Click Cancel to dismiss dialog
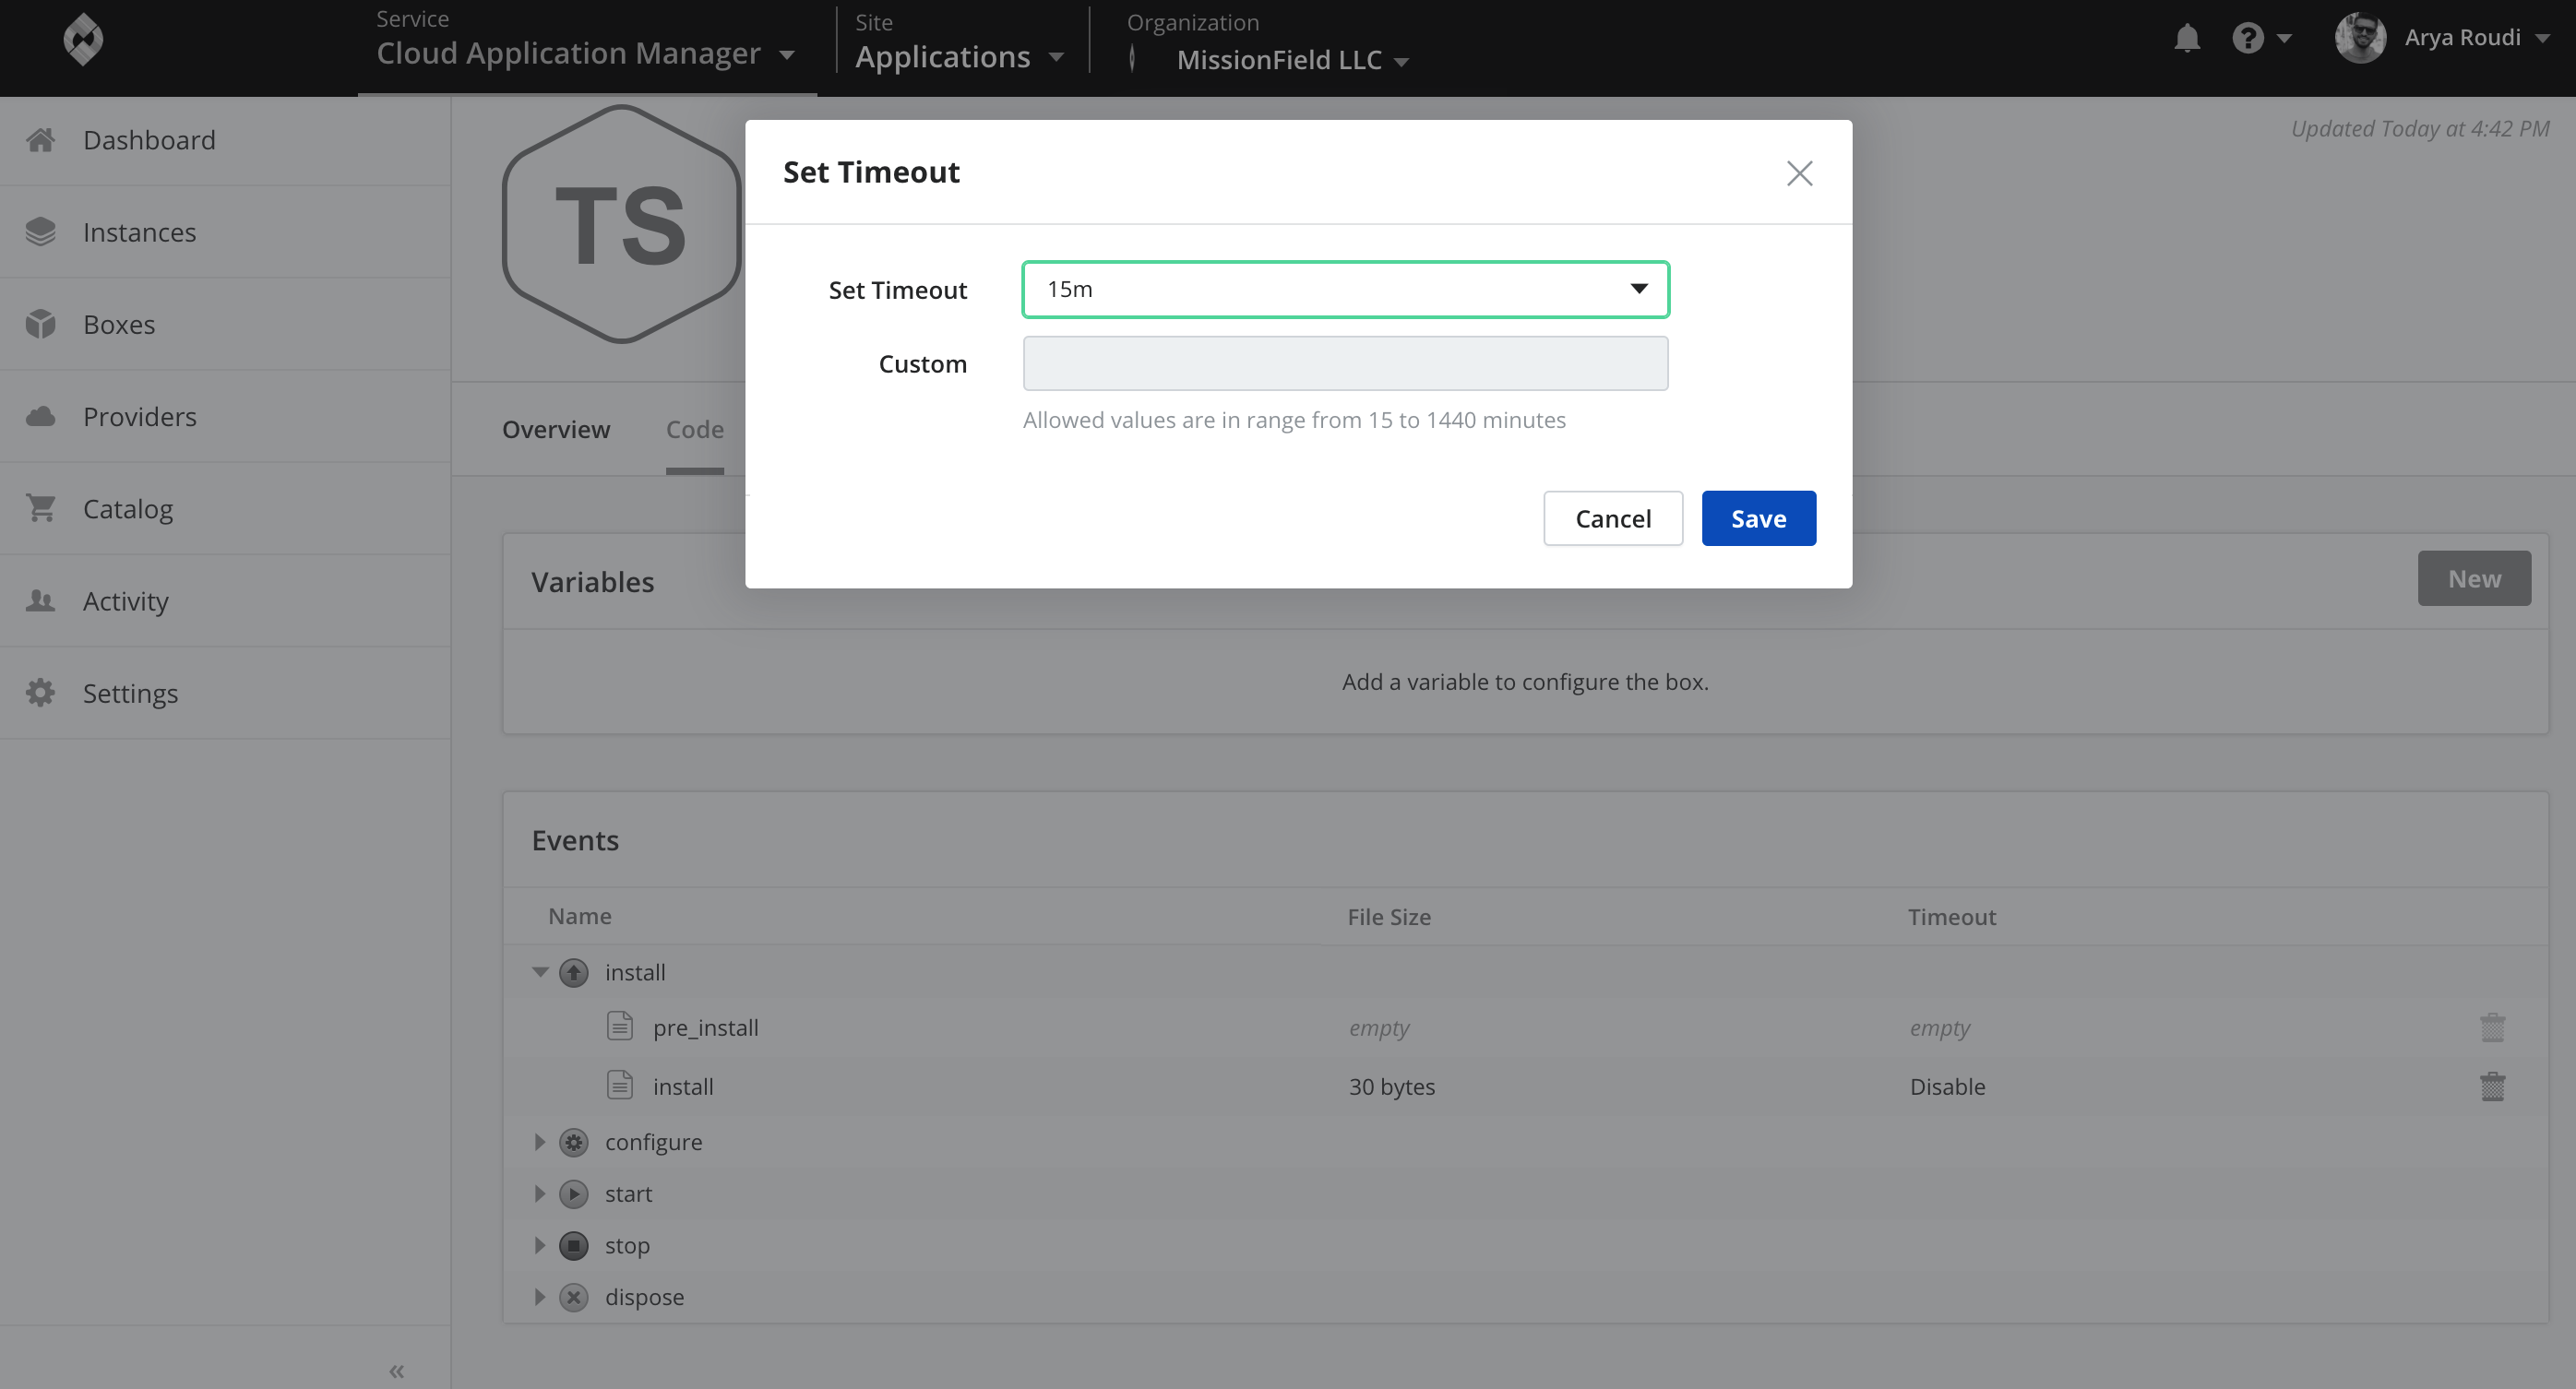This screenshot has height=1389, width=2576. pos(1611,518)
